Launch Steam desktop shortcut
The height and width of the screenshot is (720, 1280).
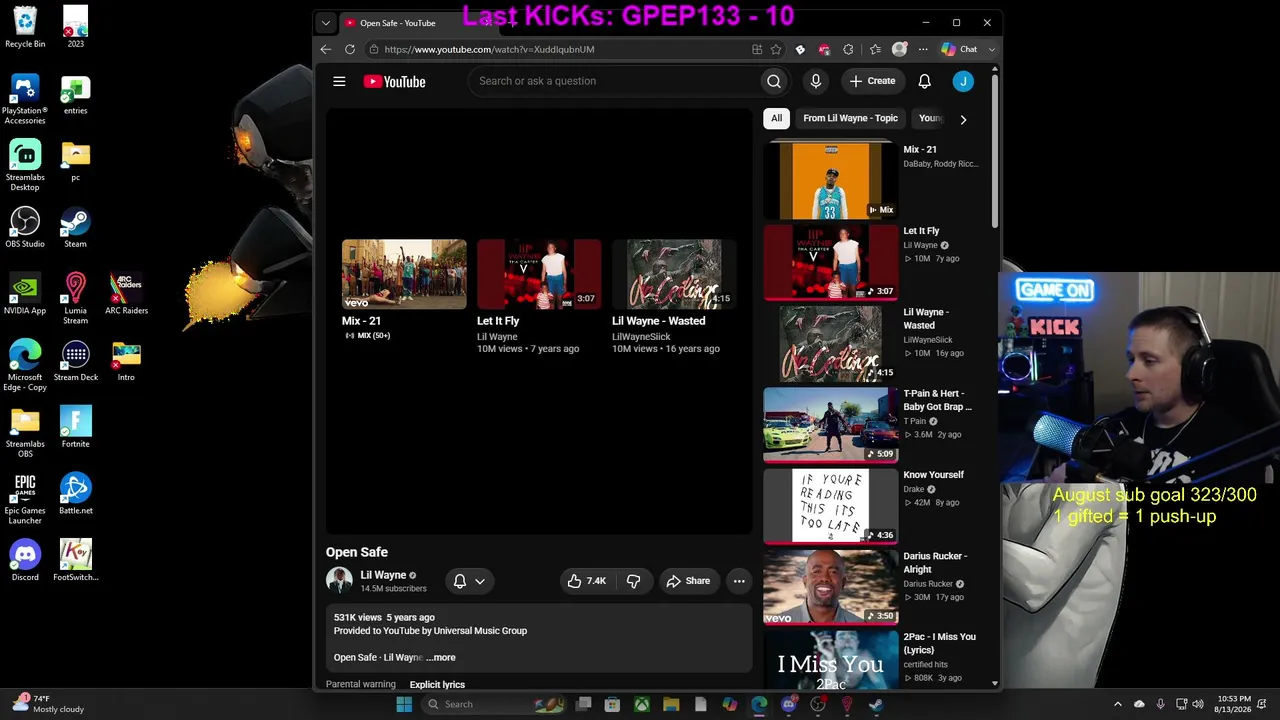[75, 227]
